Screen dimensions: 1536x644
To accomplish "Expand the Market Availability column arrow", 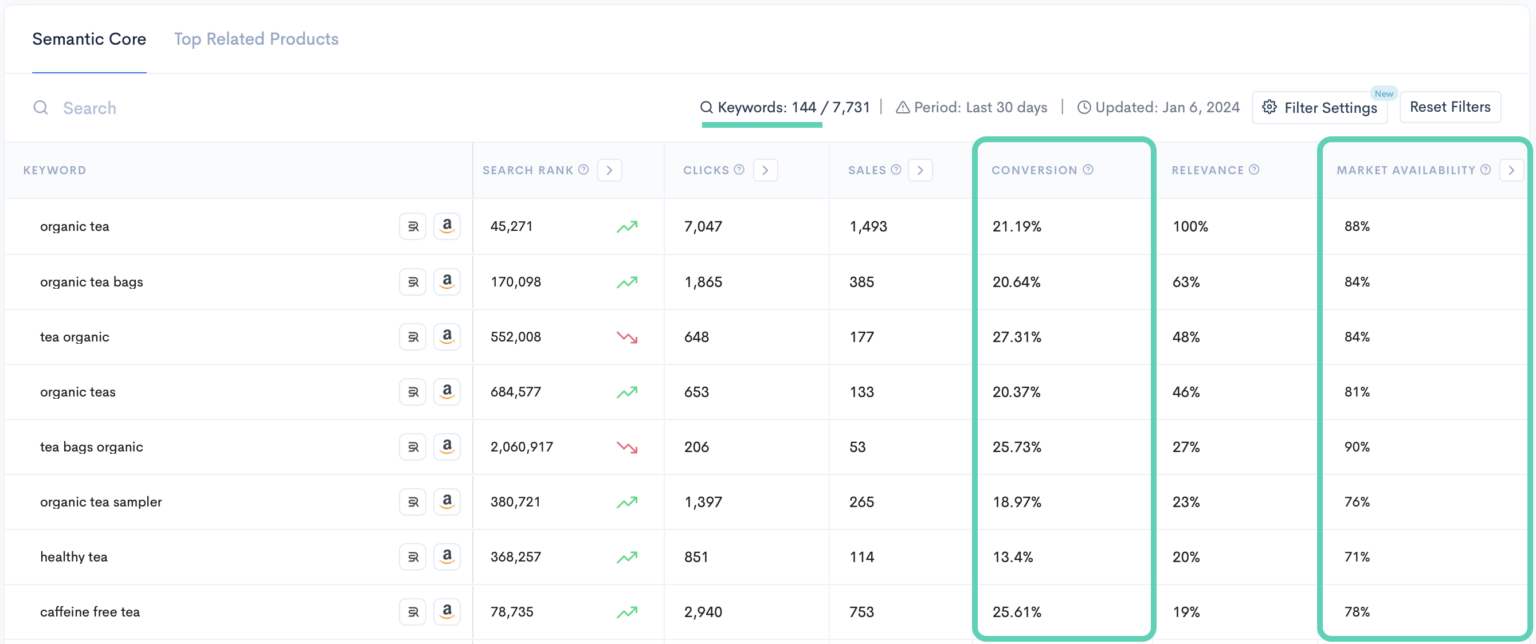I will [1511, 170].
